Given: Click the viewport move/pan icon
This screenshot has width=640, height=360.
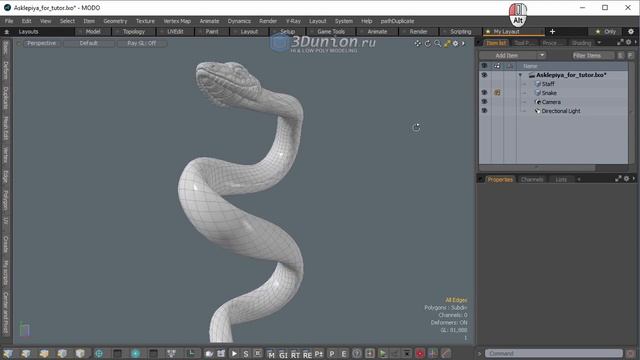Looking at the screenshot, I should click(x=418, y=43).
